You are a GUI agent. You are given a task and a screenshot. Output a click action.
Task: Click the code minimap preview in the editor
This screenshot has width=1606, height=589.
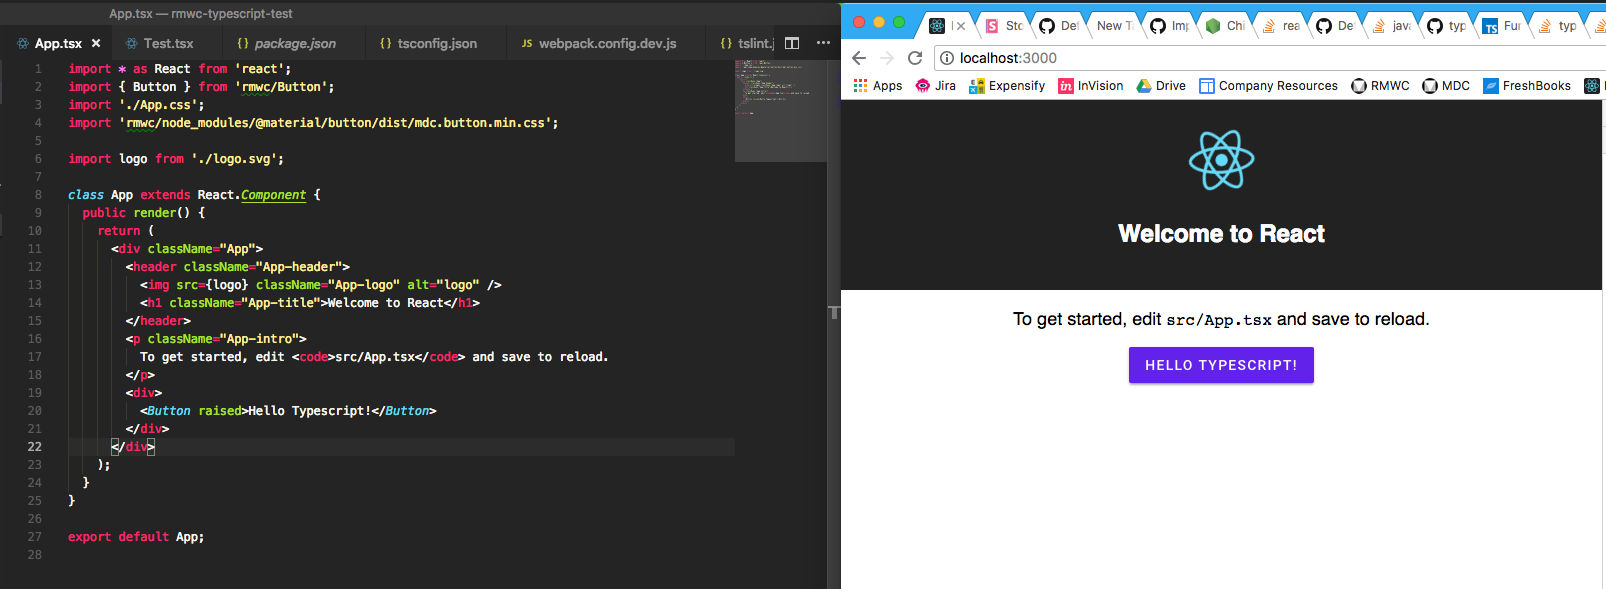coord(781,110)
